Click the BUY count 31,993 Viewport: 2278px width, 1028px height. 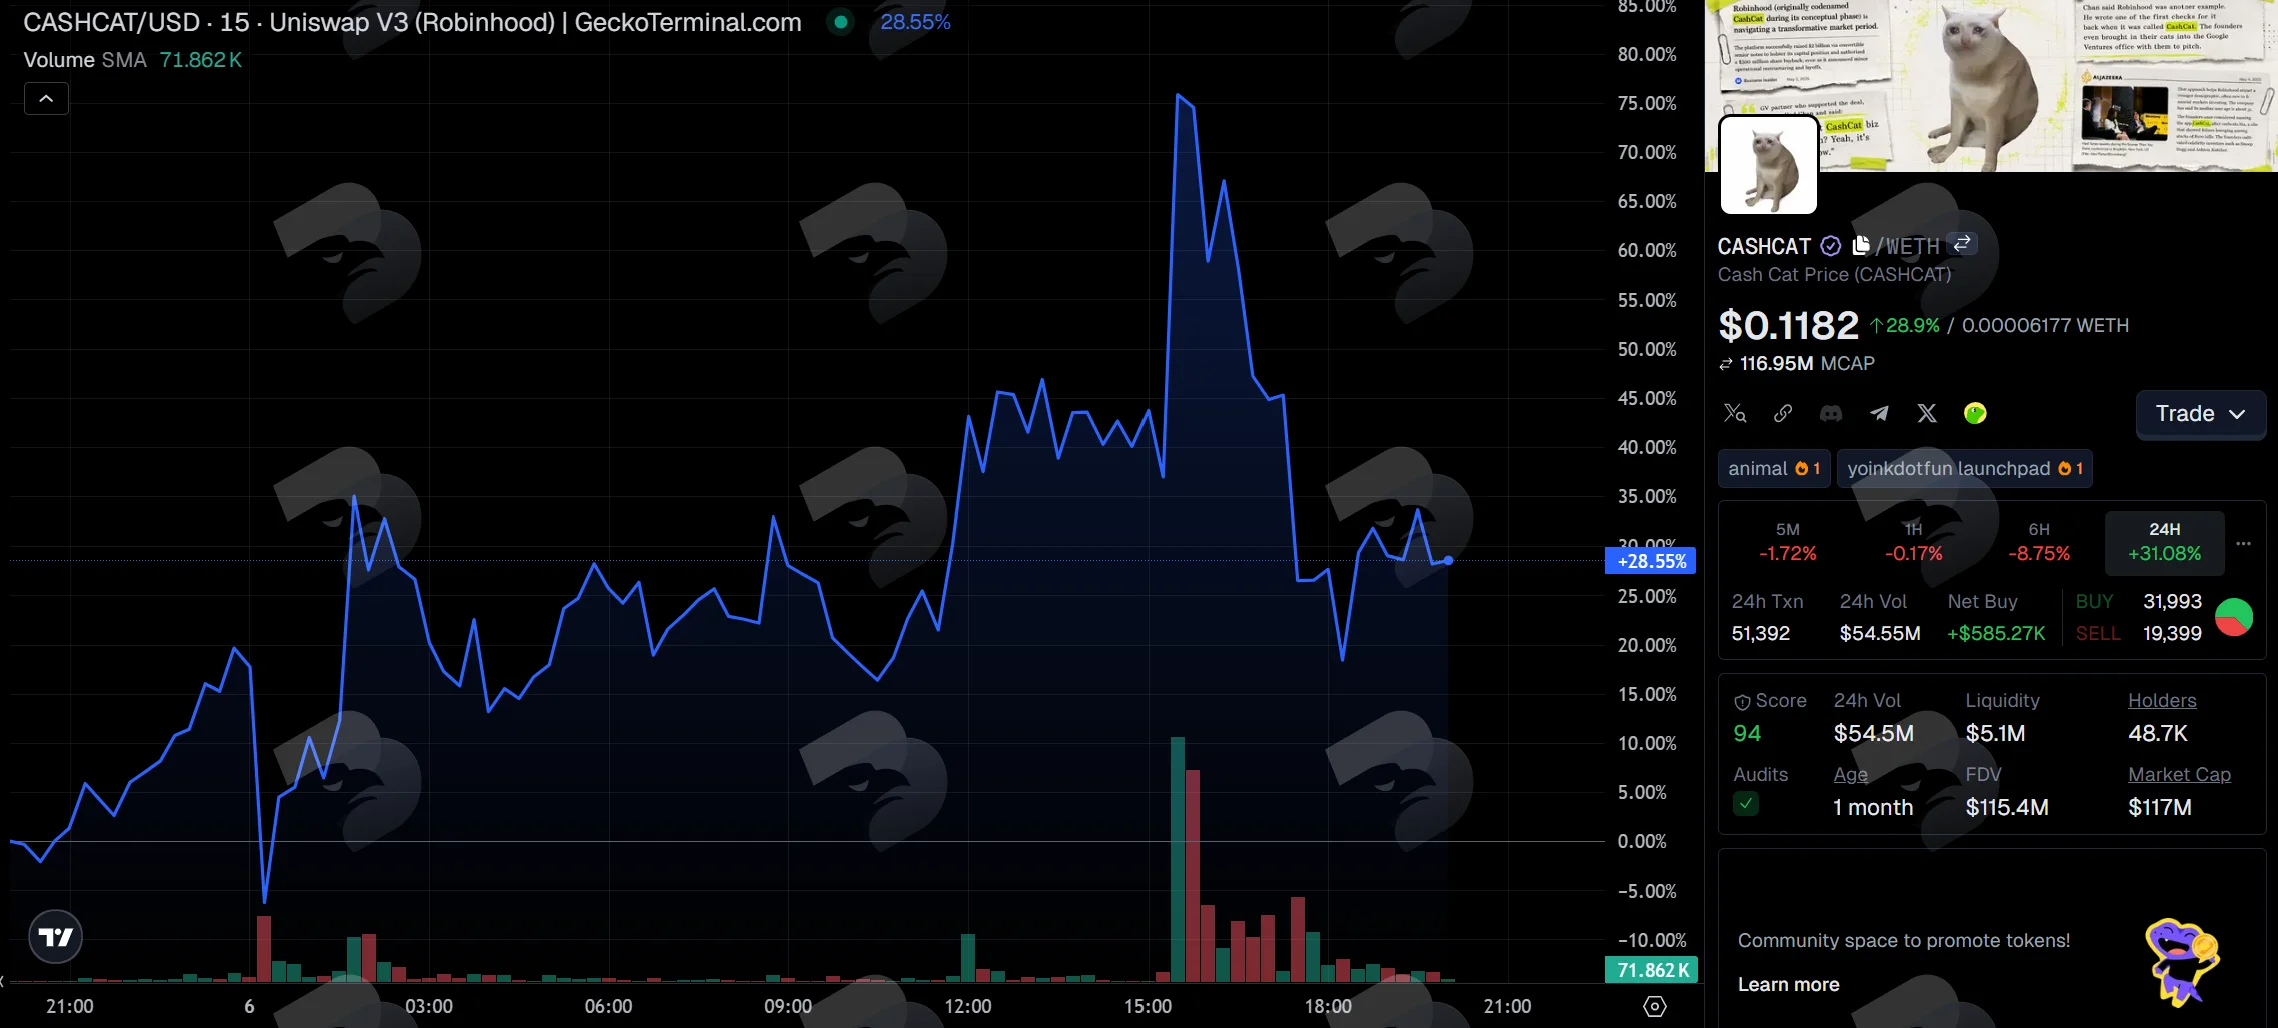[2172, 601]
